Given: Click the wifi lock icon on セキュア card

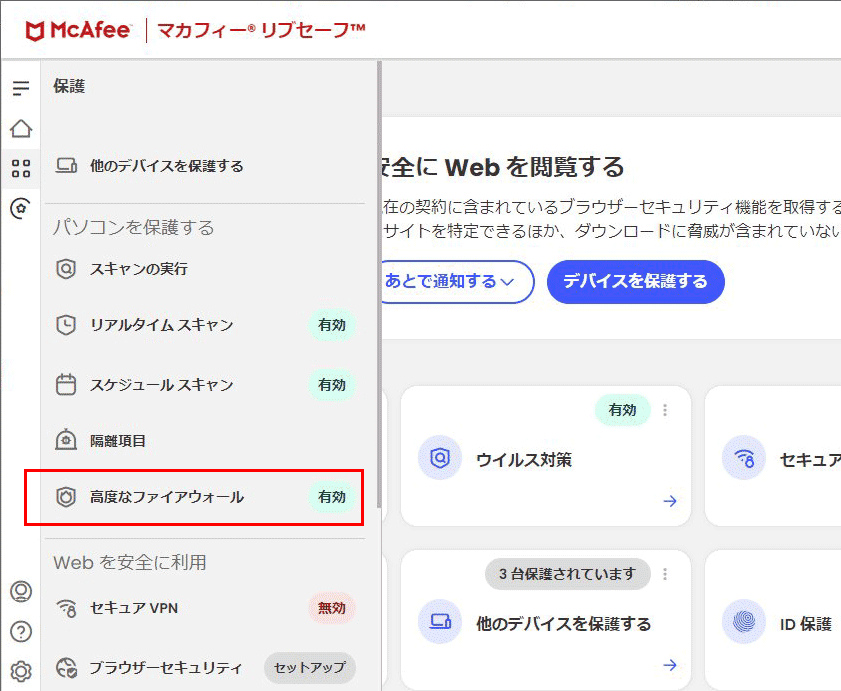Looking at the screenshot, I should coord(743,458).
